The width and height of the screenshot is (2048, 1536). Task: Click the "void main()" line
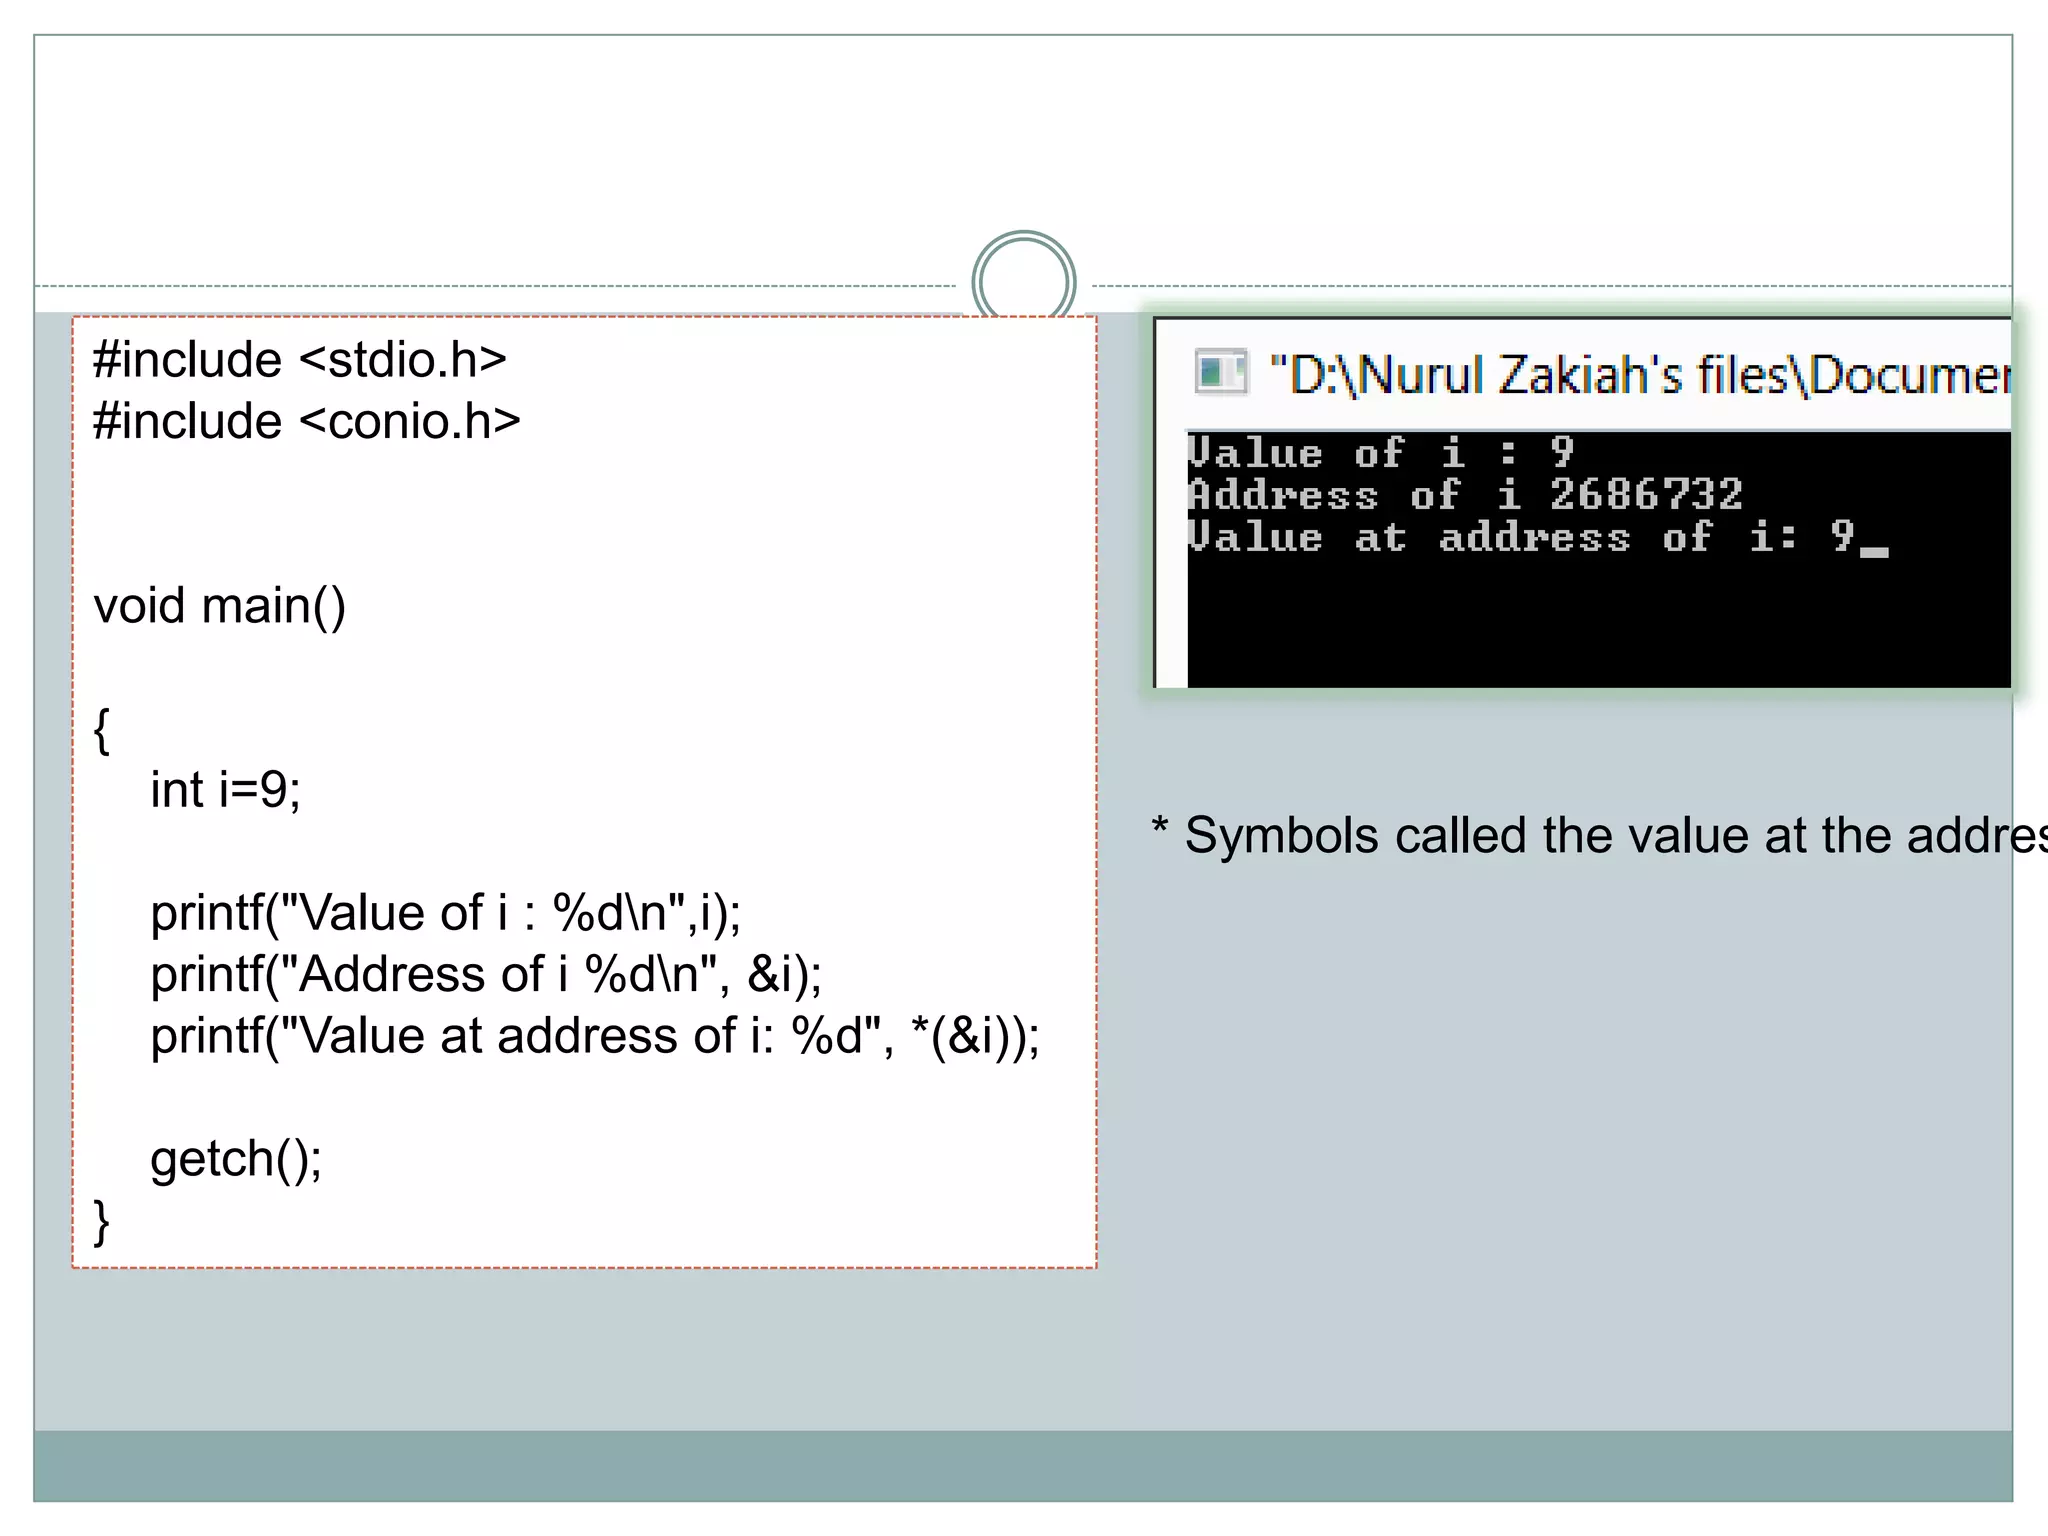[220, 606]
